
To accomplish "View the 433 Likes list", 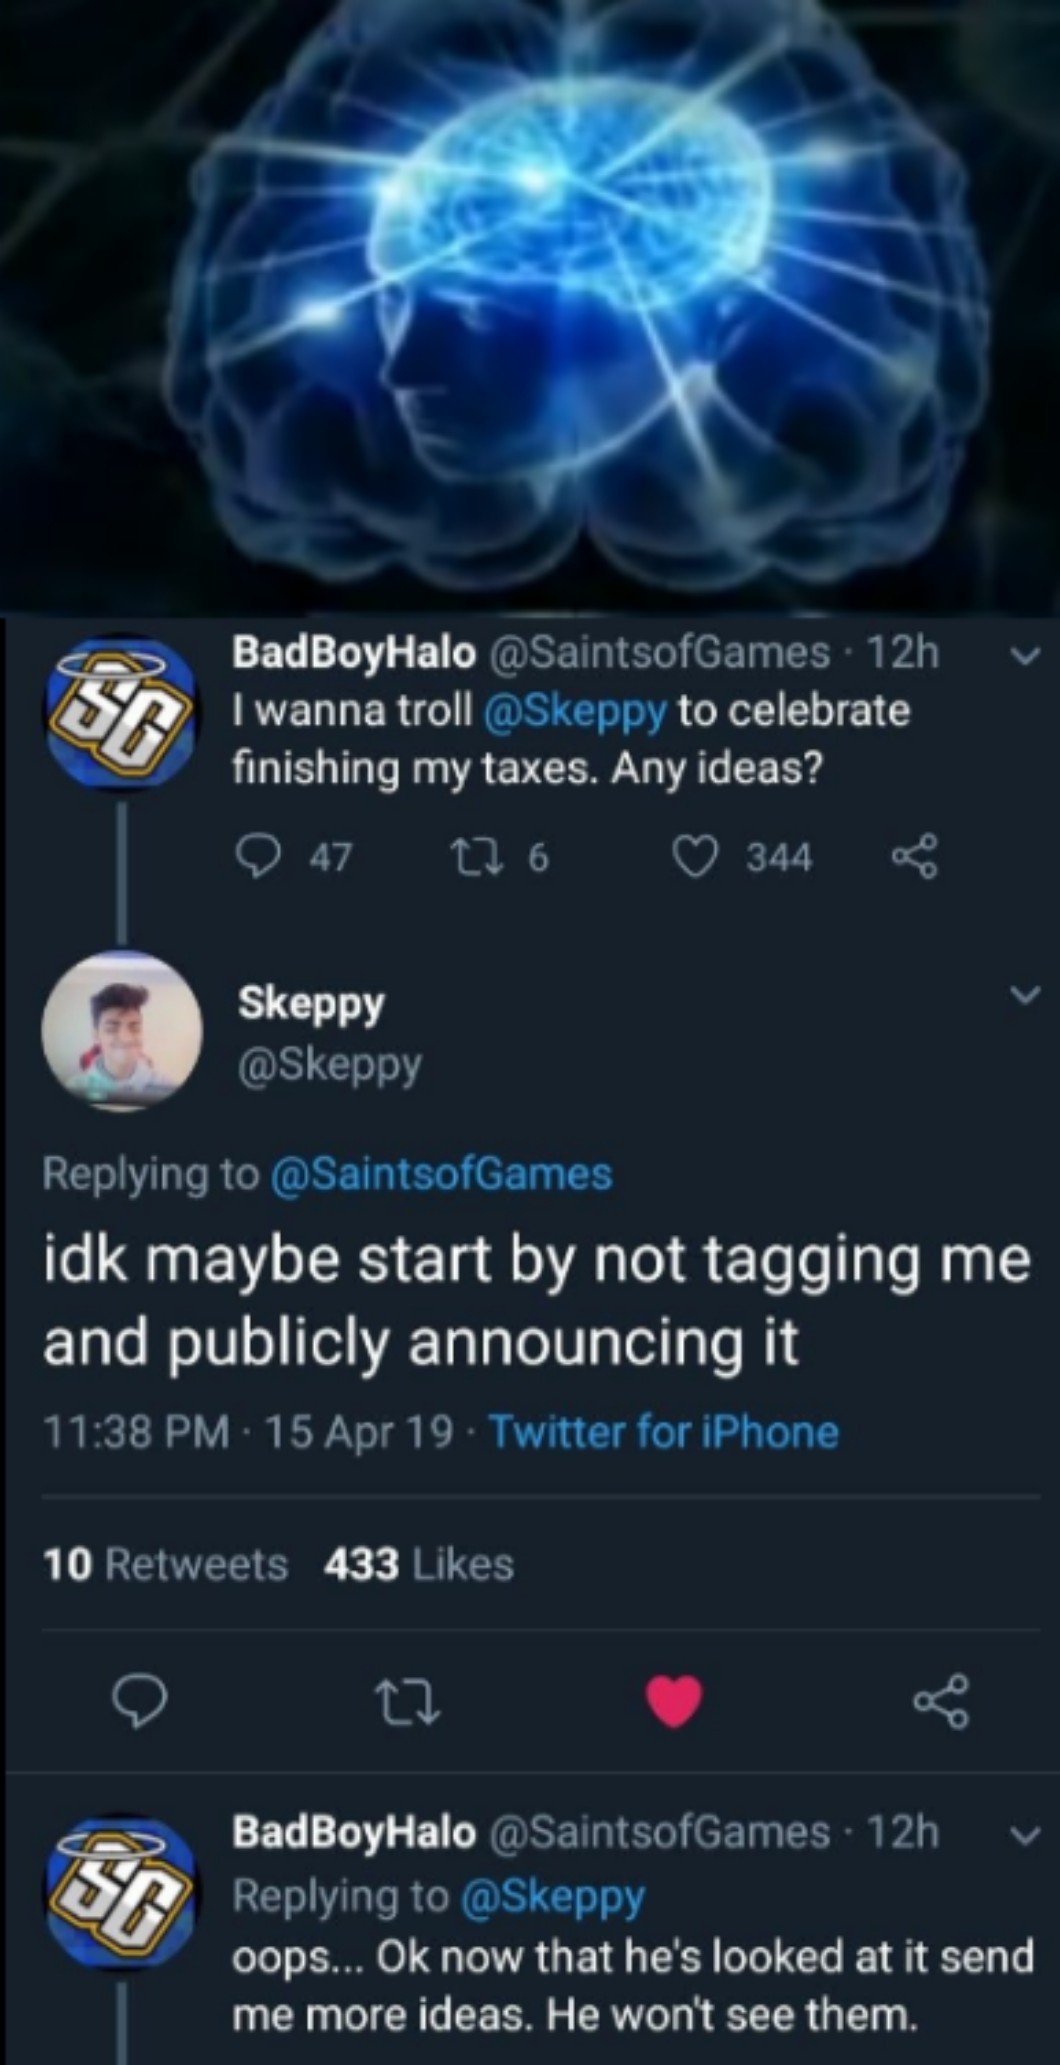I will coord(418,1564).
